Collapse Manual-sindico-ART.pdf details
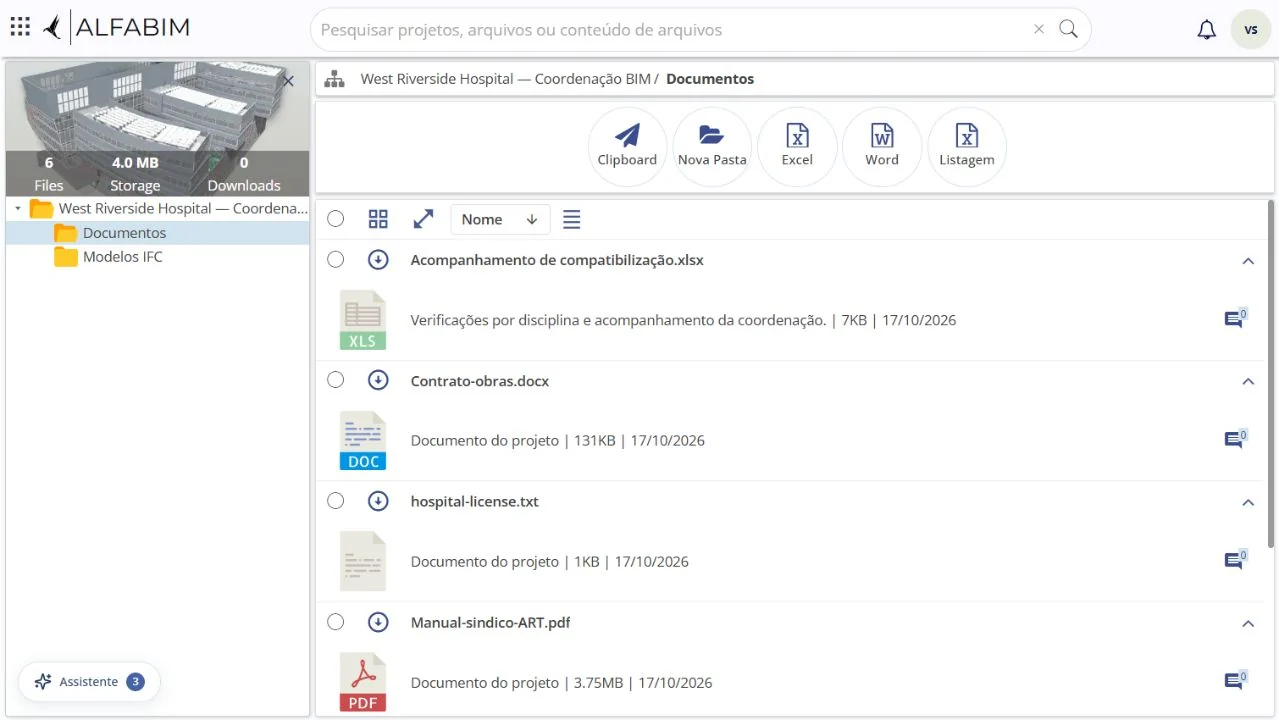 pyautogui.click(x=1248, y=623)
